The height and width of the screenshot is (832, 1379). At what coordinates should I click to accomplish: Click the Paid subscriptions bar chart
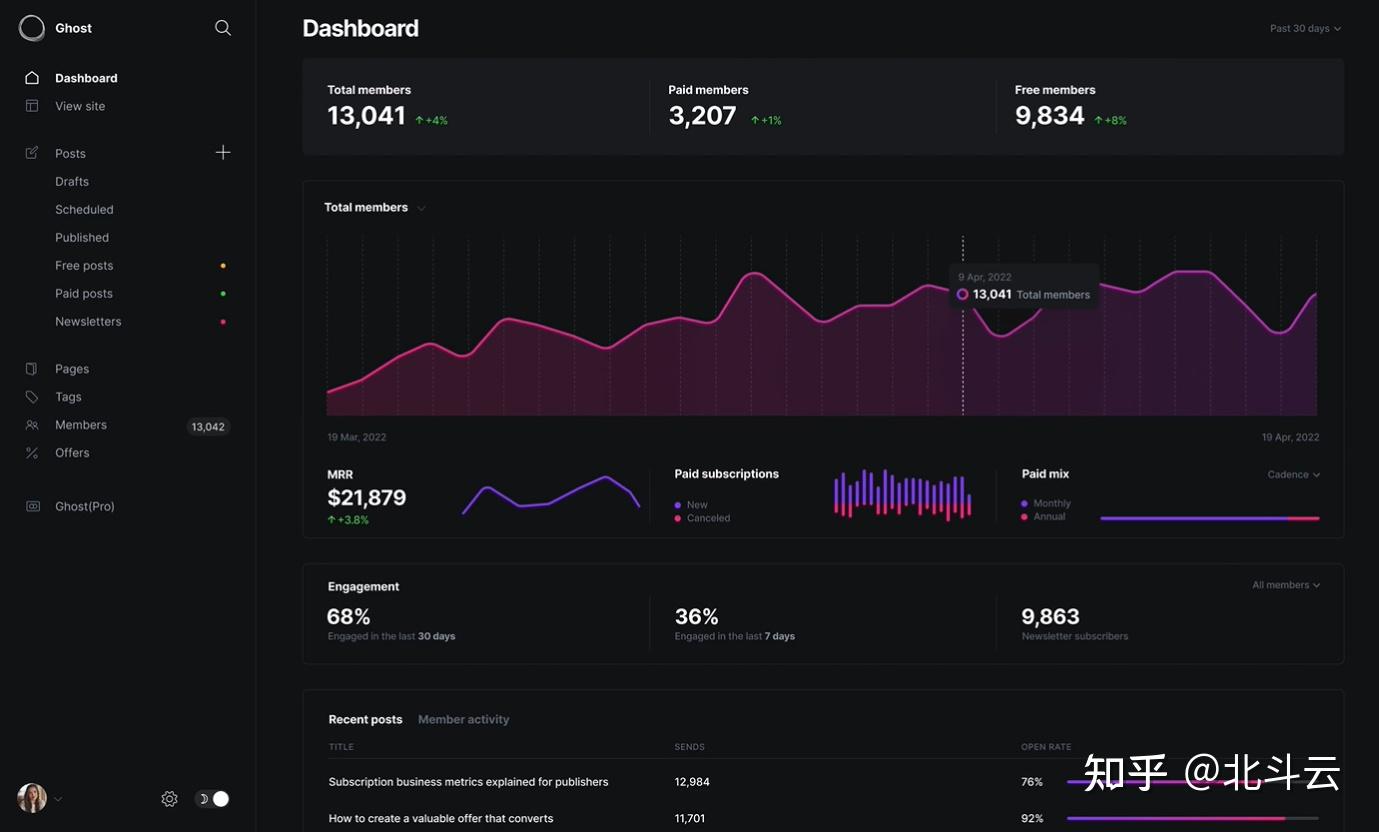pyautogui.click(x=902, y=495)
